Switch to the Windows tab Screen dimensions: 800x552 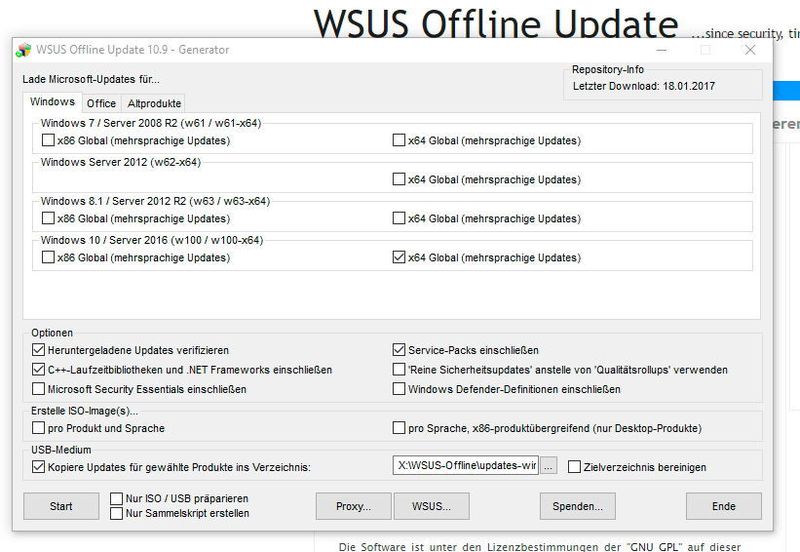pyautogui.click(x=52, y=102)
